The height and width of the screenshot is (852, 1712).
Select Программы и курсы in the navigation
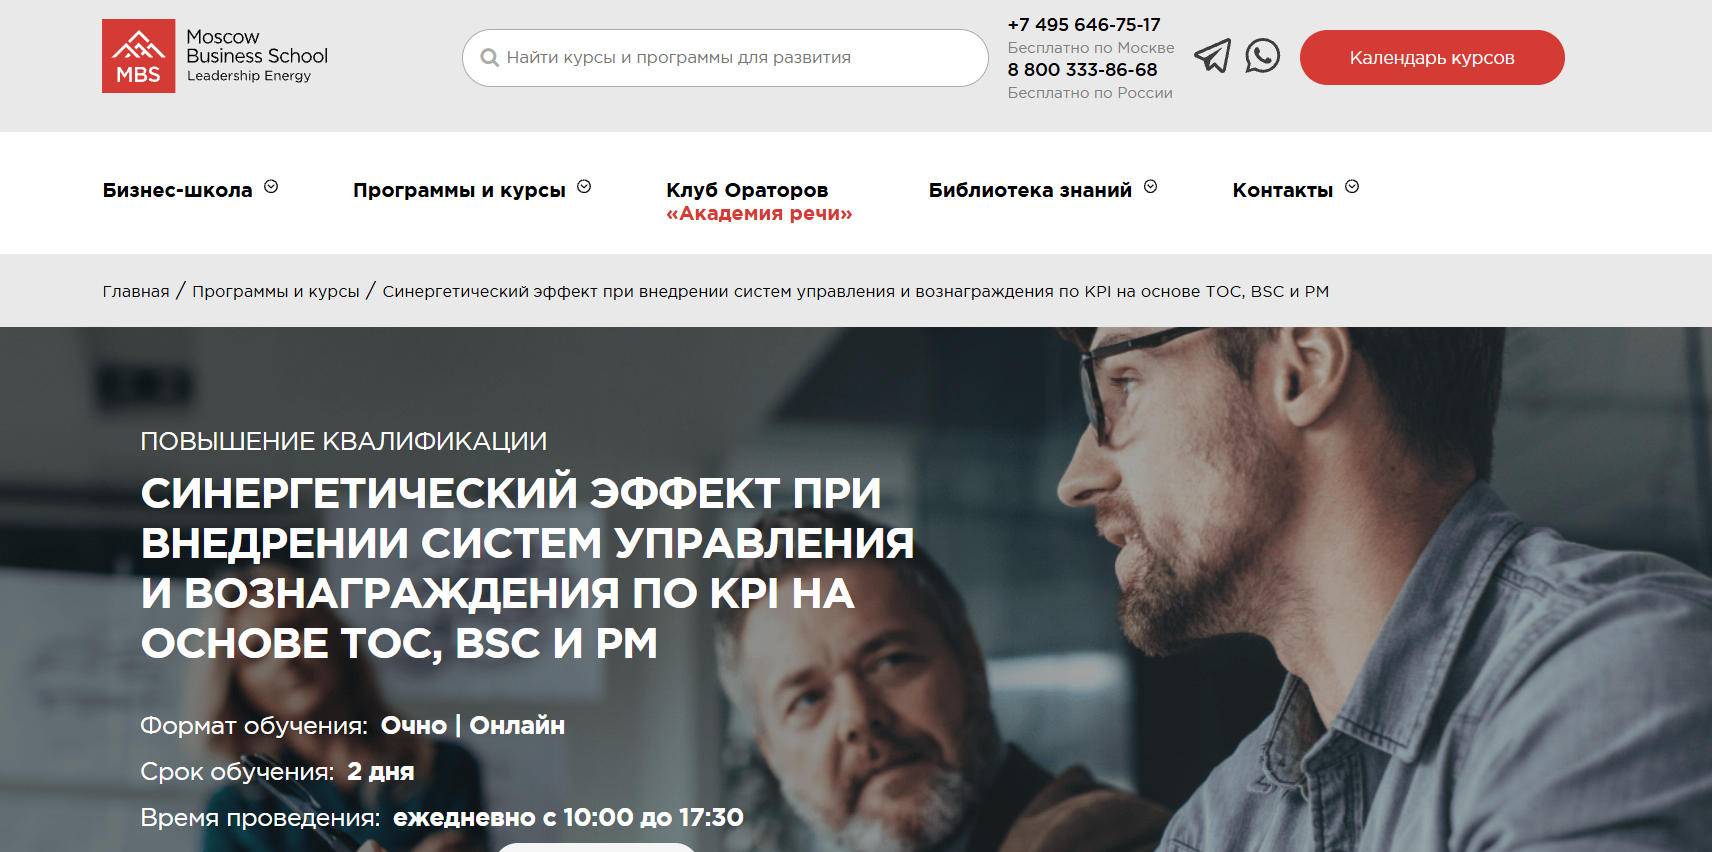pos(459,190)
